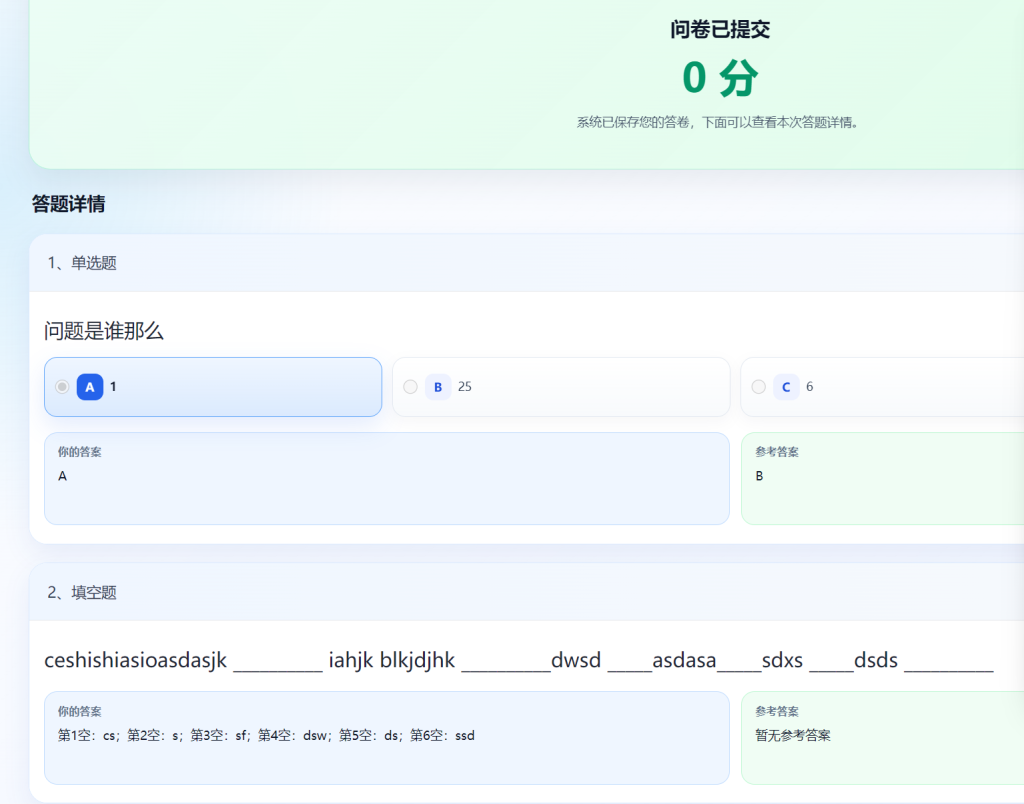Click 你的答案 label in question 1

(80, 452)
